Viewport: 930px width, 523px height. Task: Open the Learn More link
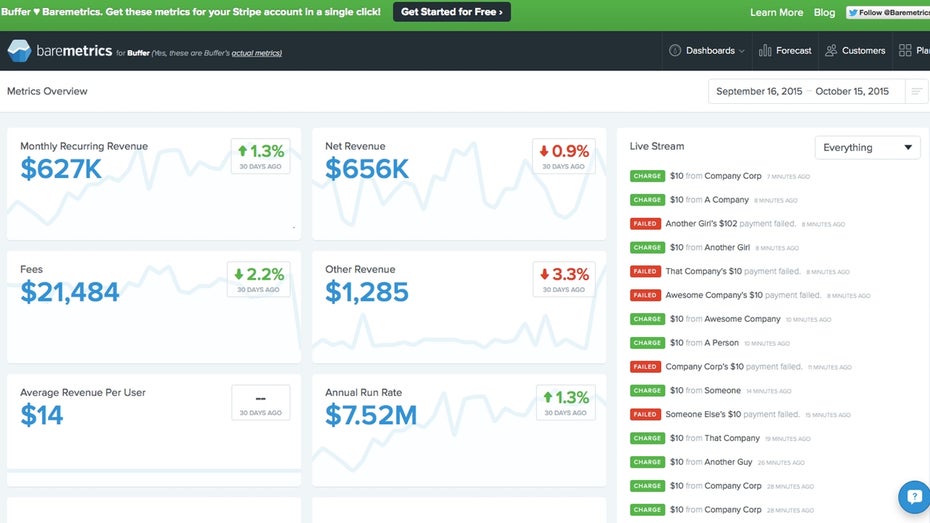click(x=776, y=12)
